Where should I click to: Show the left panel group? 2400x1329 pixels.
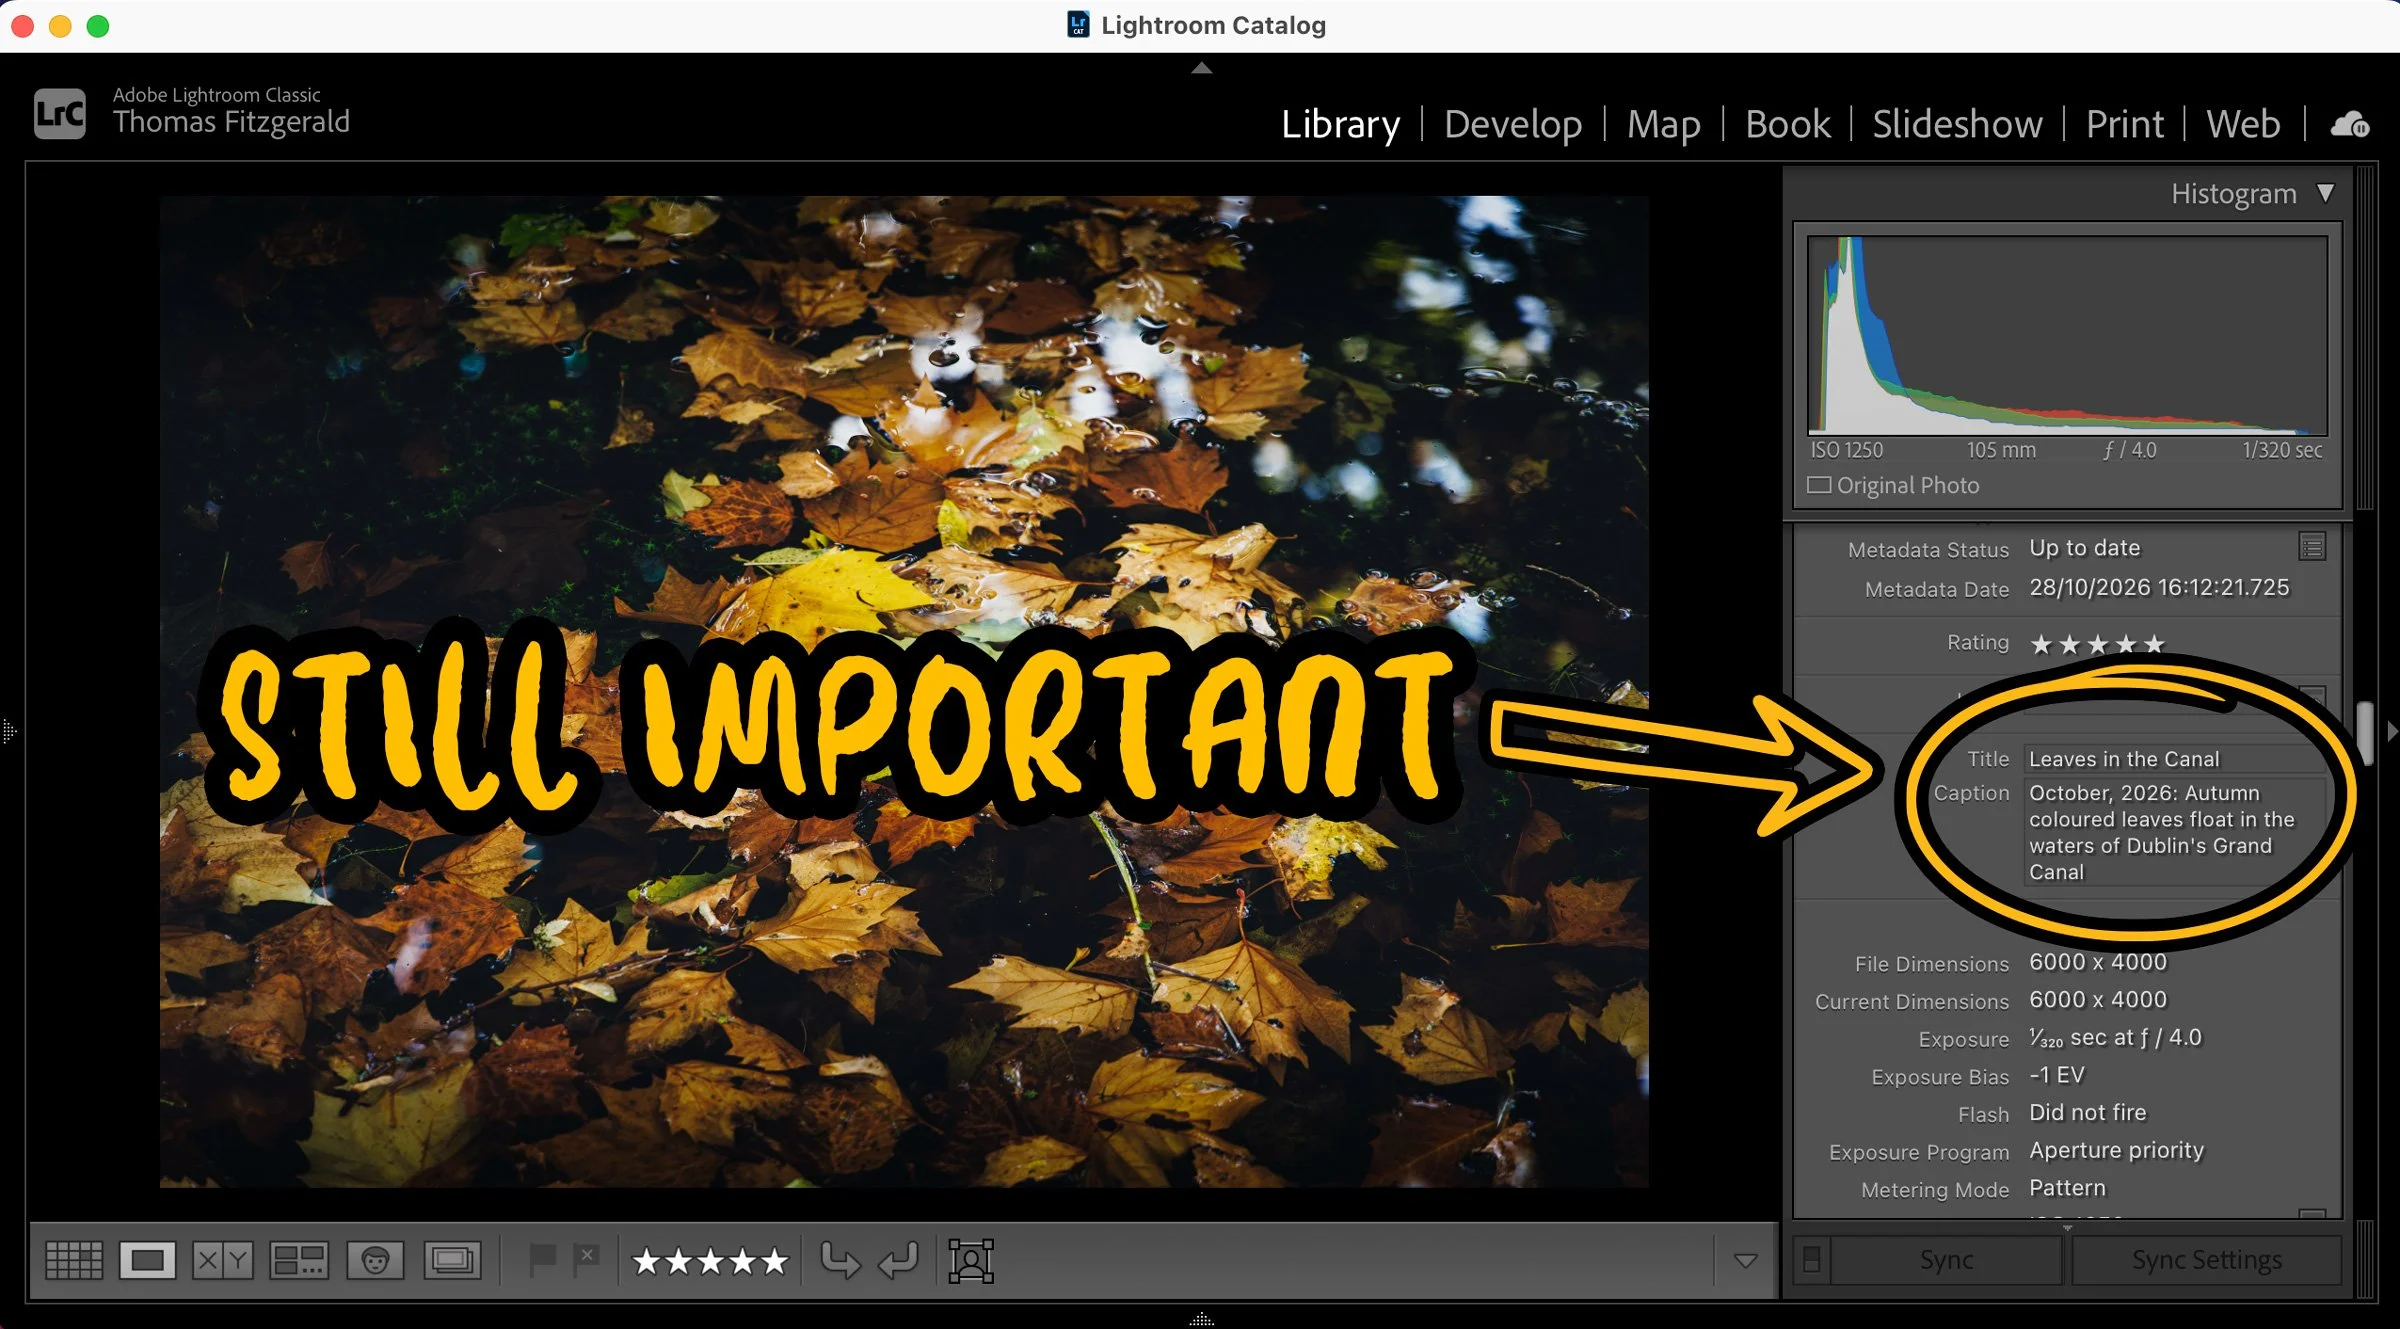point(9,731)
